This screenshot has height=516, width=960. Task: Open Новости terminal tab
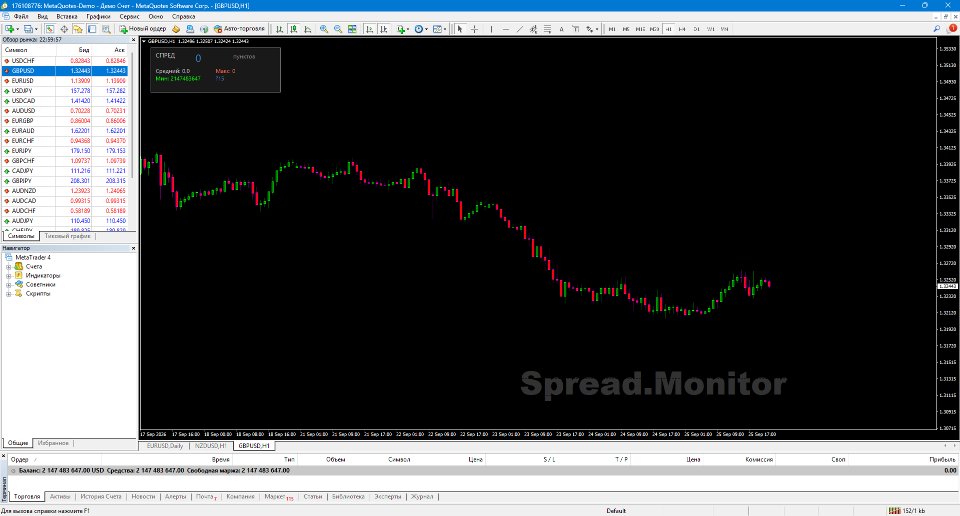pos(143,496)
